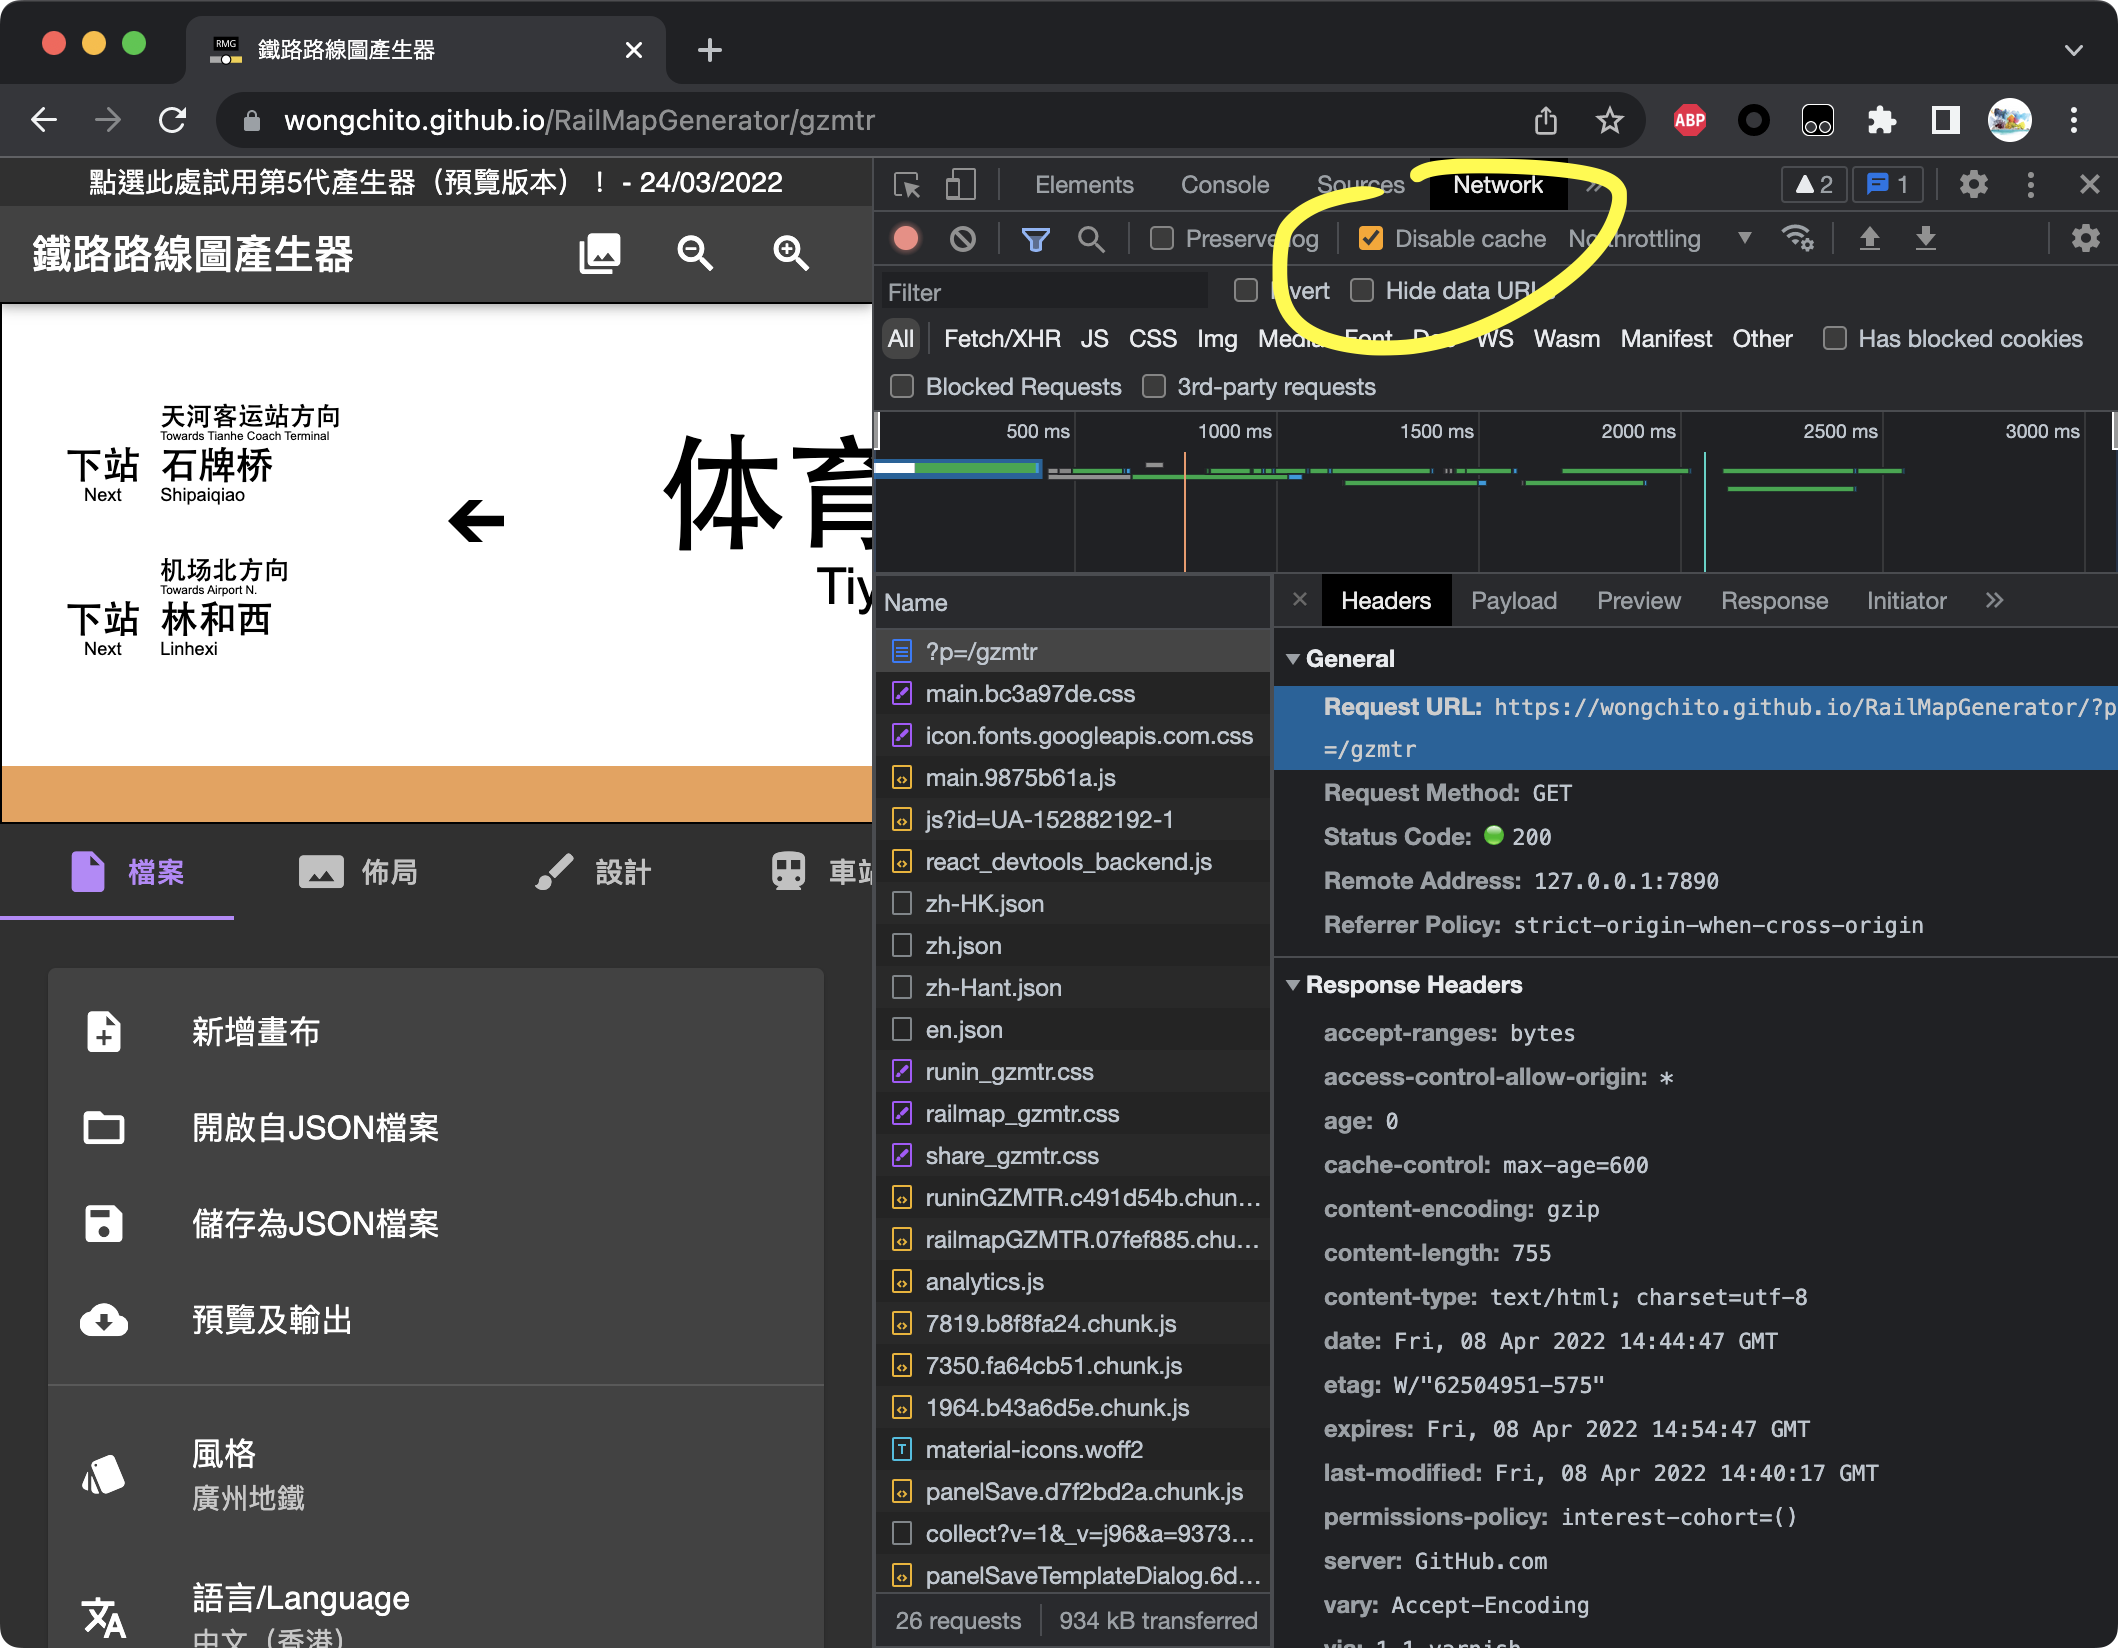
Task: Switch to the Console tab
Action: coord(1224,184)
